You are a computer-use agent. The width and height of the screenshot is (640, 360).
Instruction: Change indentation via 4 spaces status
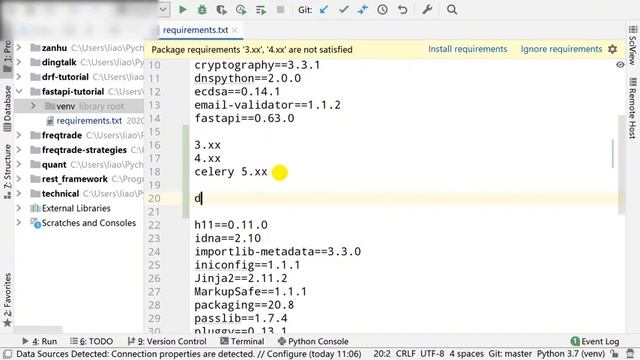[x=467, y=354]
